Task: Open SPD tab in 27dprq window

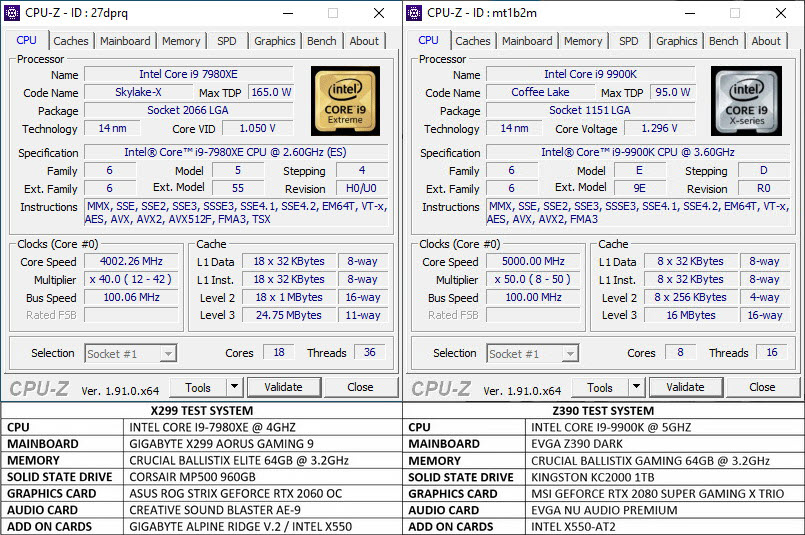Action: (x=227, y=41)
